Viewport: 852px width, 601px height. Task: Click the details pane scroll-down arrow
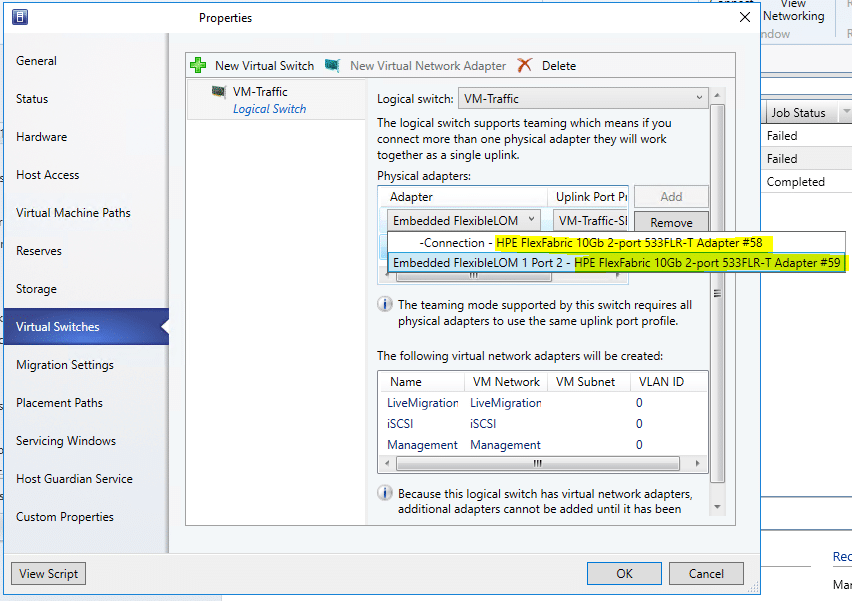click(717, 507)
